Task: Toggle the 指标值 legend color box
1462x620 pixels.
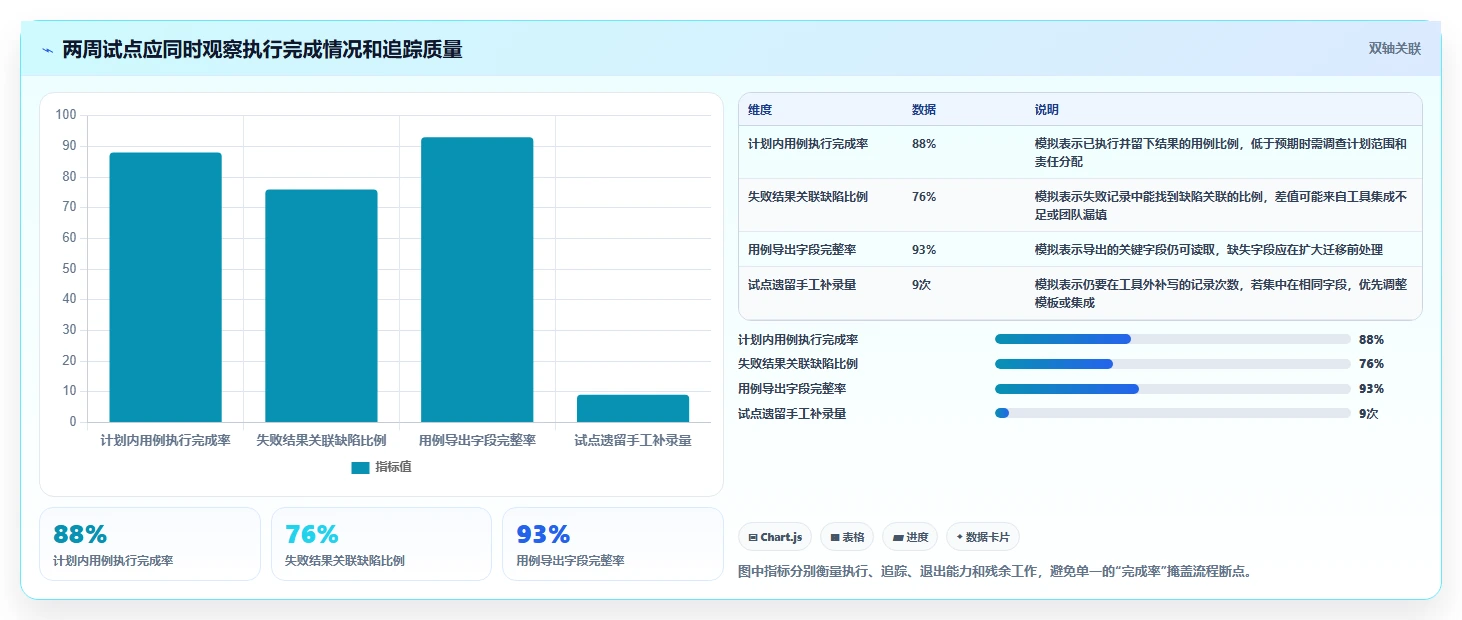Action: (360, 467)
